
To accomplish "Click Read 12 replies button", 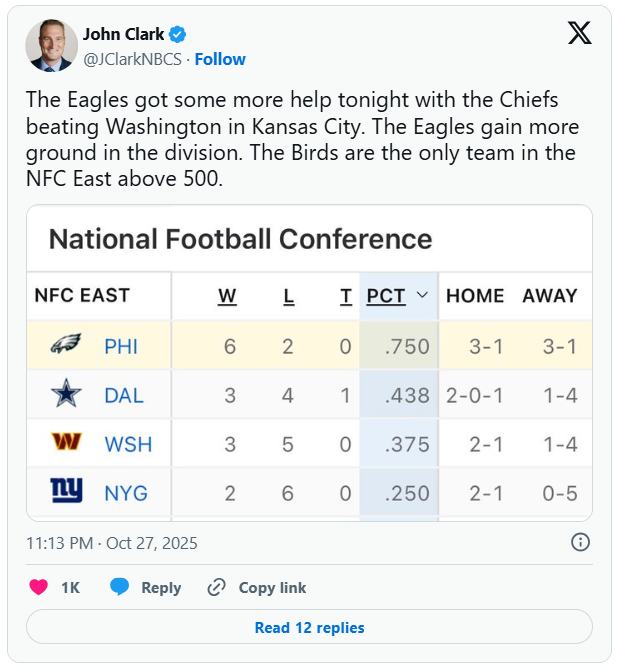I will pyautogui.click(x=309, y=628).
